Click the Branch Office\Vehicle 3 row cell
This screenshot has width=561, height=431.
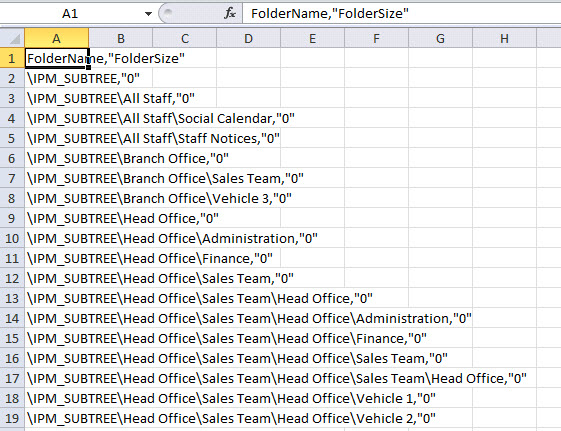57,199
